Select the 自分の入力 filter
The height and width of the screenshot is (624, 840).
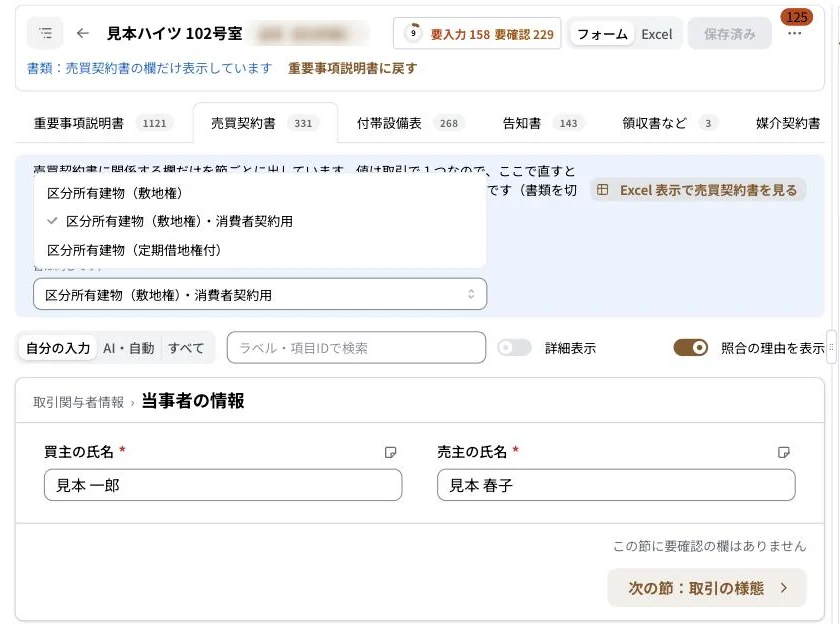[58, 348]
